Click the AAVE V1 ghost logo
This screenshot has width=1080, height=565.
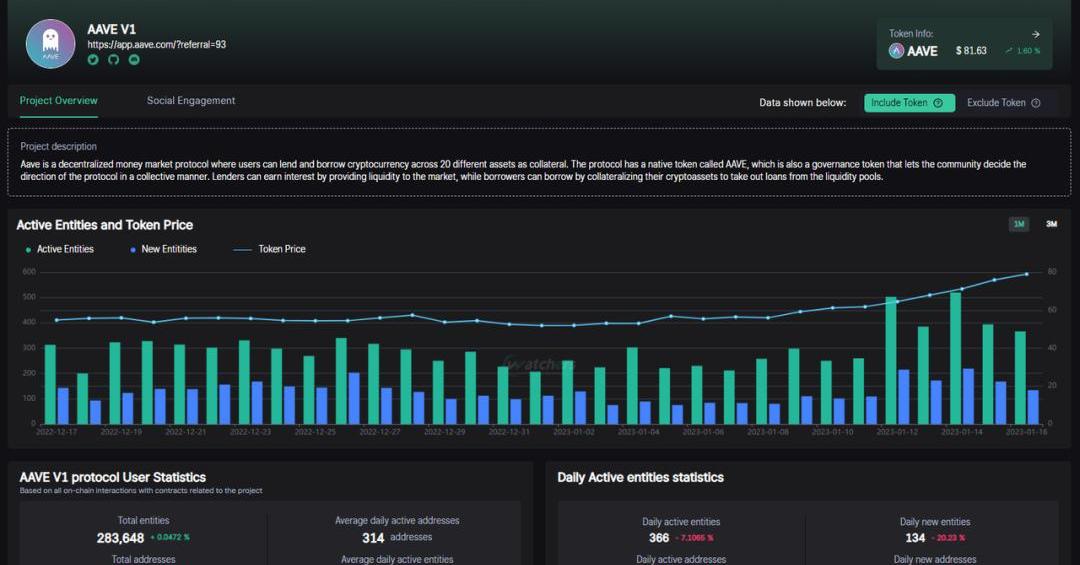[50, 44]
